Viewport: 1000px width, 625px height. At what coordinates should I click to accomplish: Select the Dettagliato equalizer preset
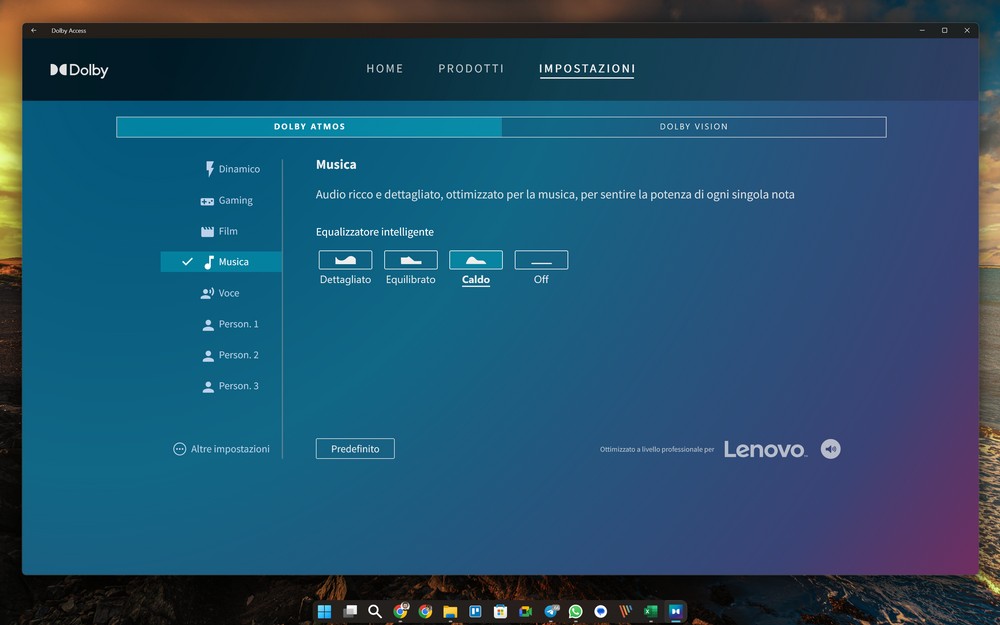tap(345, 260)
